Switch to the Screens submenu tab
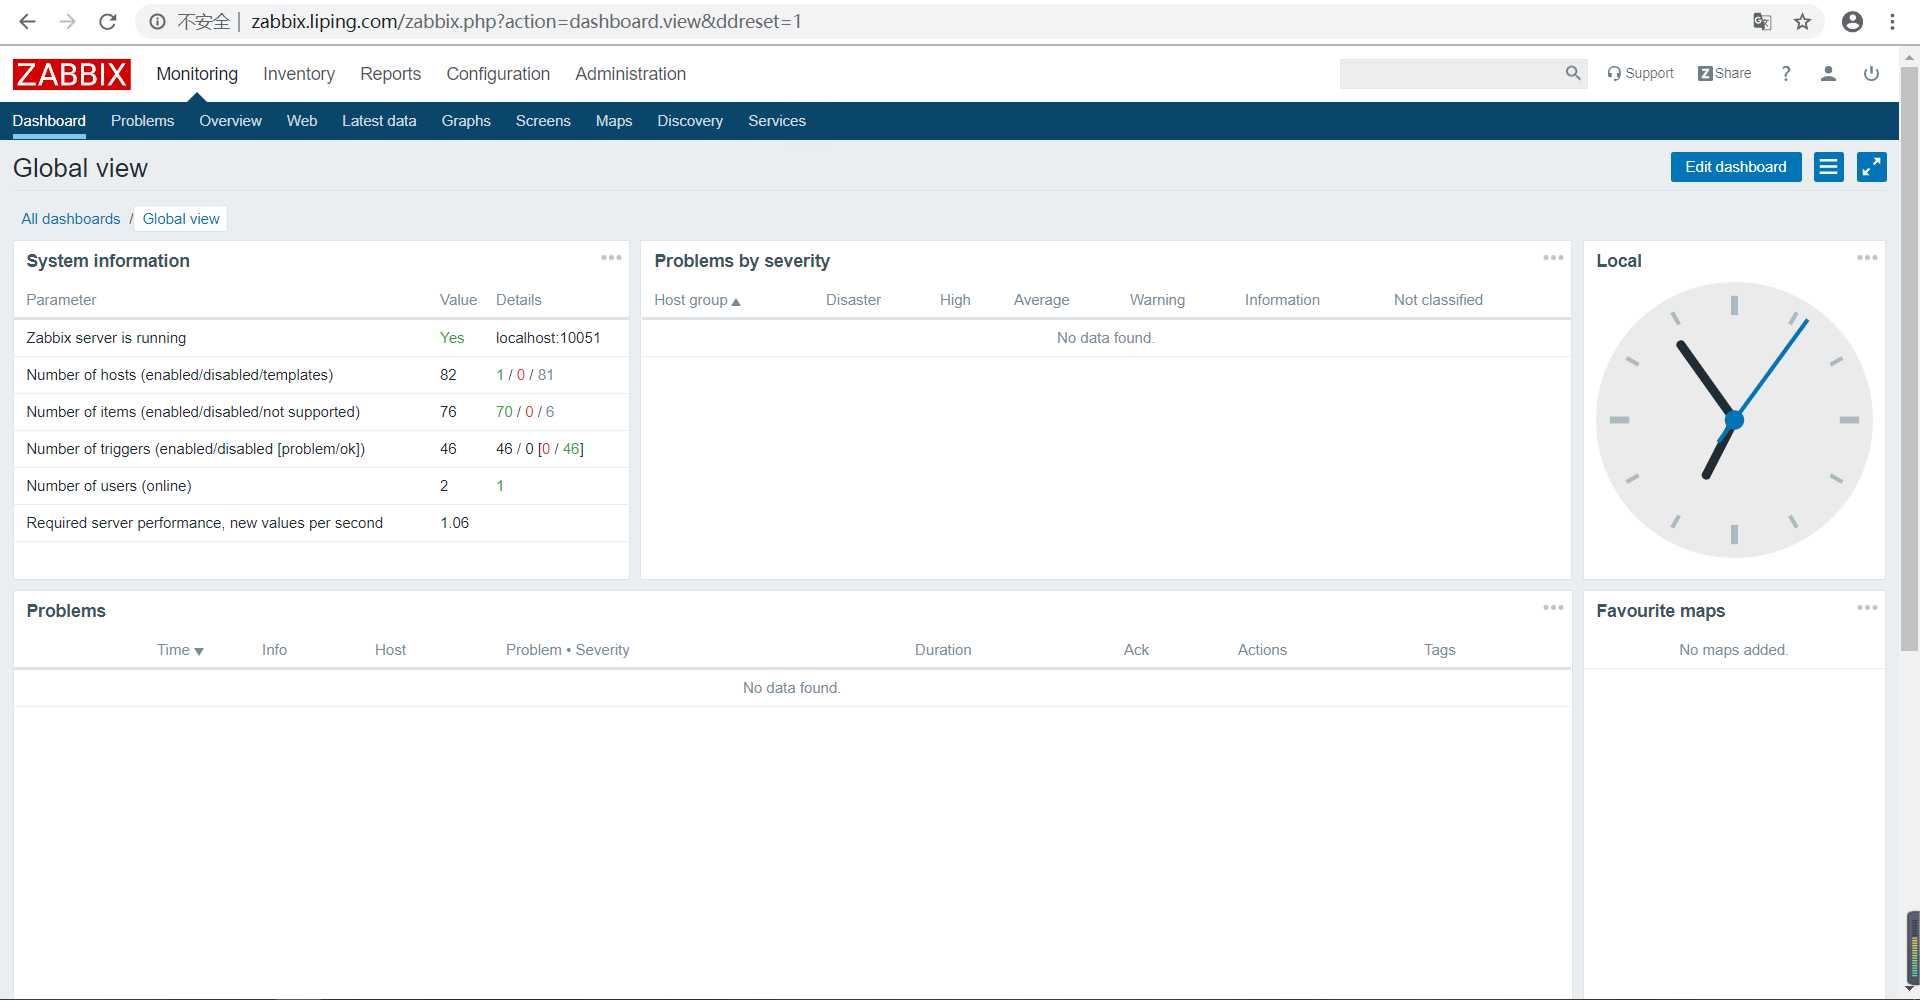1920x1000 pixels. click(543, 121)
